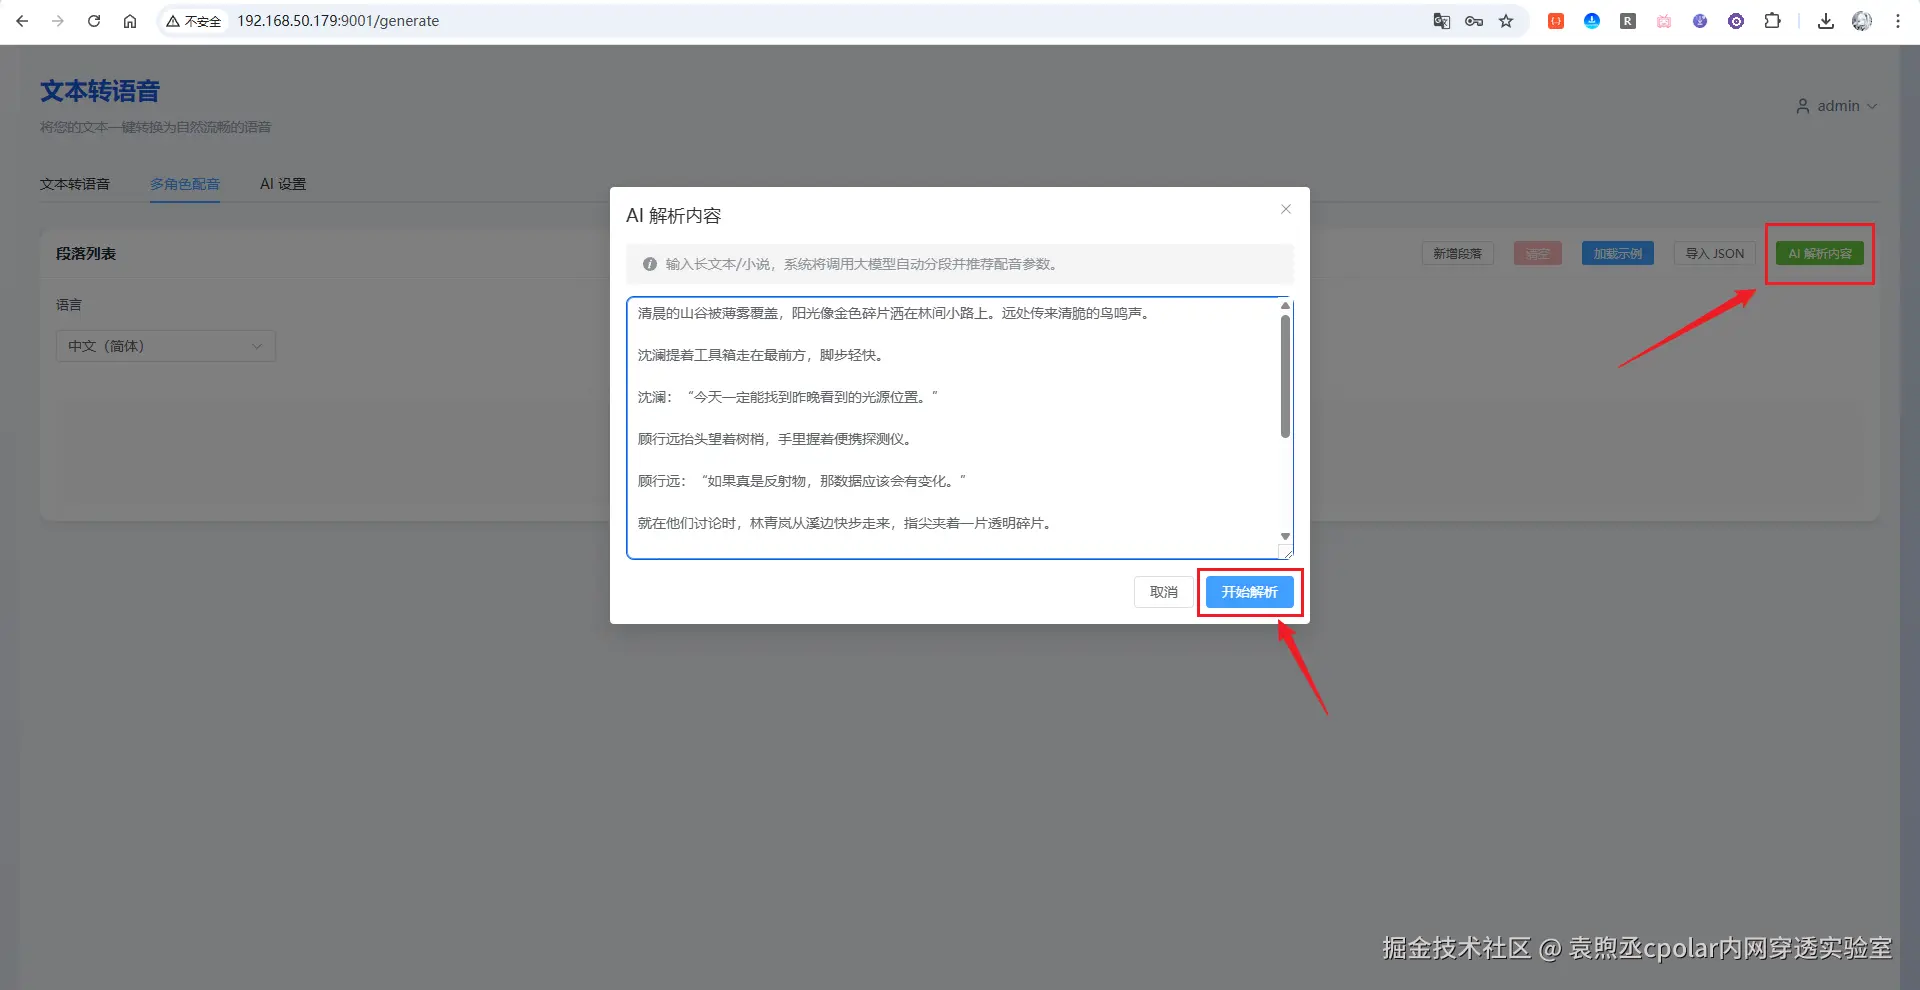Click the line 顾行远抬头望着树梢
Image resolution: width=1920 pixels, height=990 pixels.
(776, 439)
